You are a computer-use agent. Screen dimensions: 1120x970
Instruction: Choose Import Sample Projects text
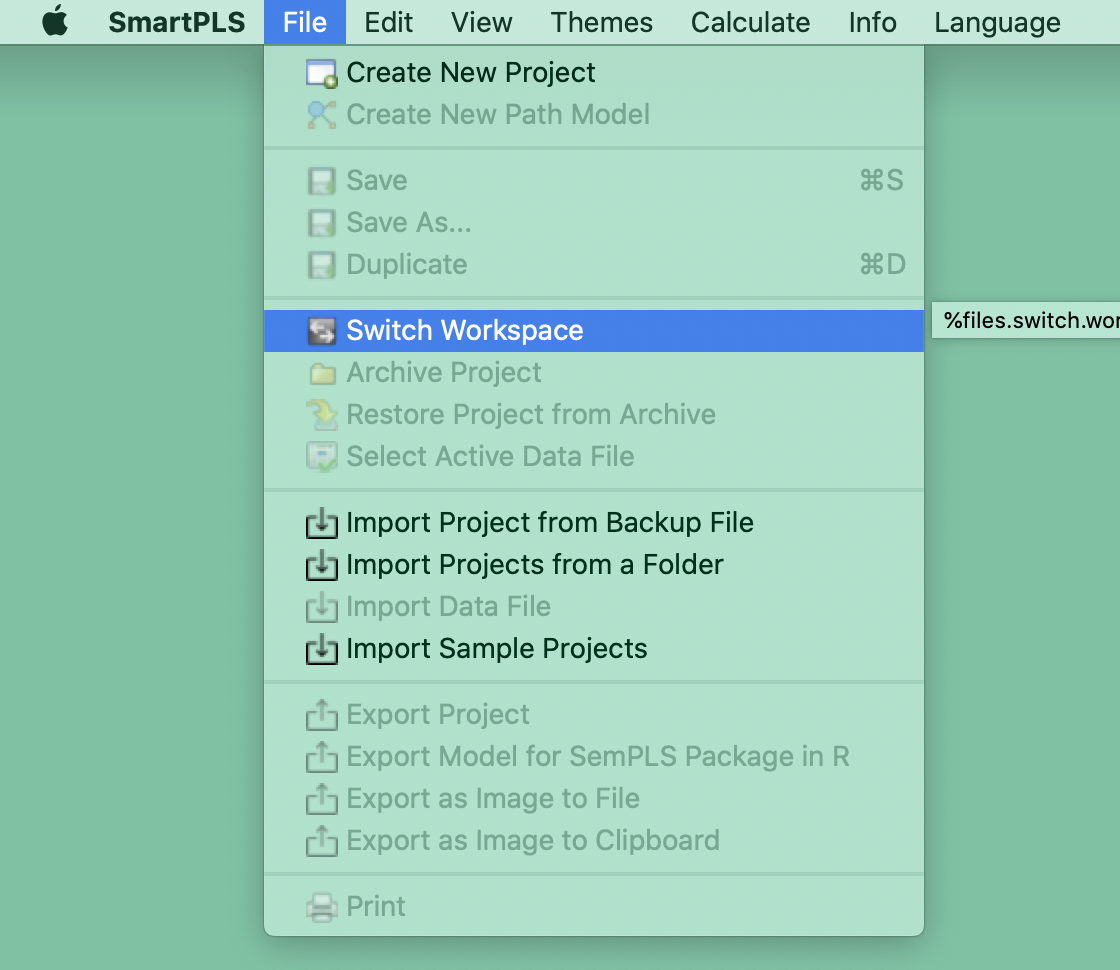[496, 649]
